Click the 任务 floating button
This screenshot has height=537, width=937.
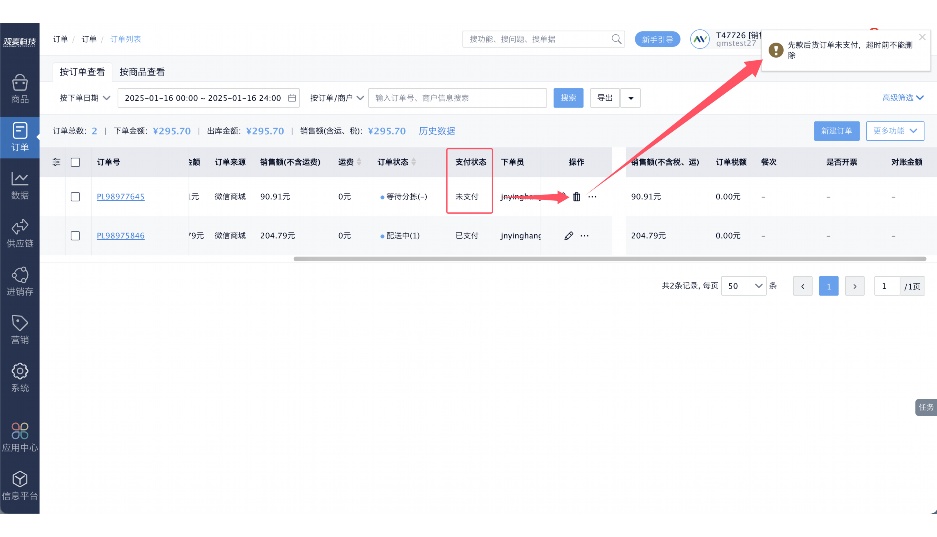[x=926, y=407]
